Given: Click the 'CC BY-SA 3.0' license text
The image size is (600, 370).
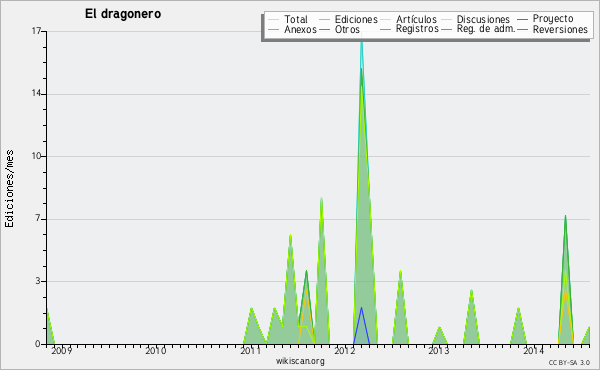Looking at the screenshot, I should (x=569, y=362).
